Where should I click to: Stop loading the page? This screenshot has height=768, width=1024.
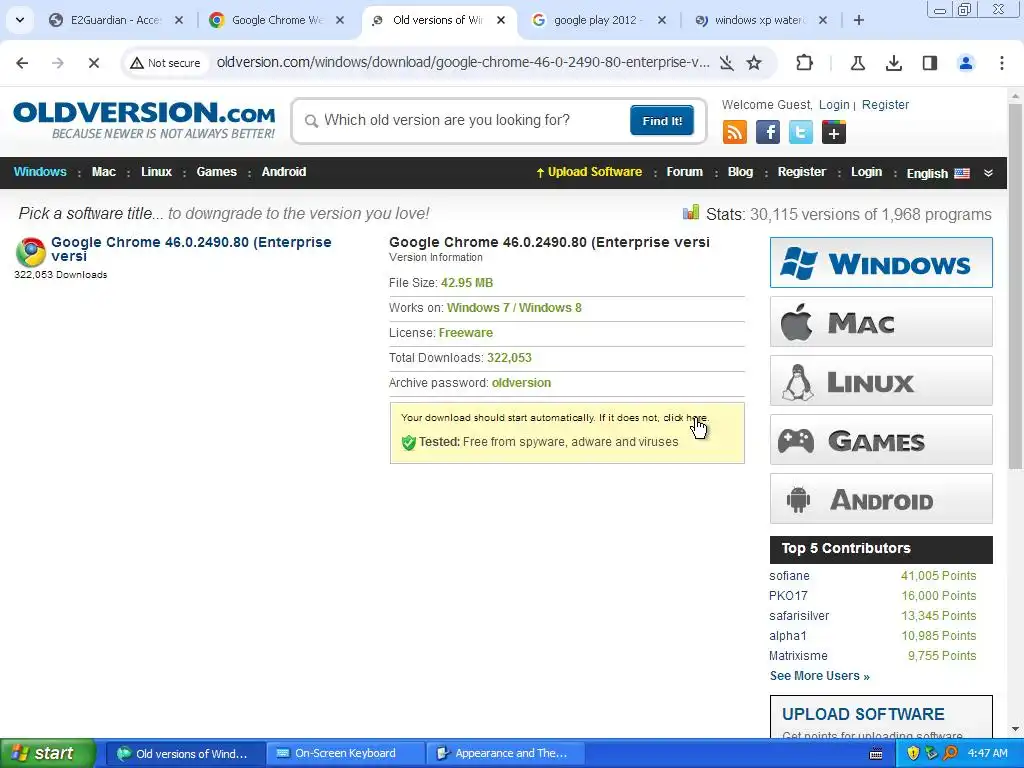93,63
